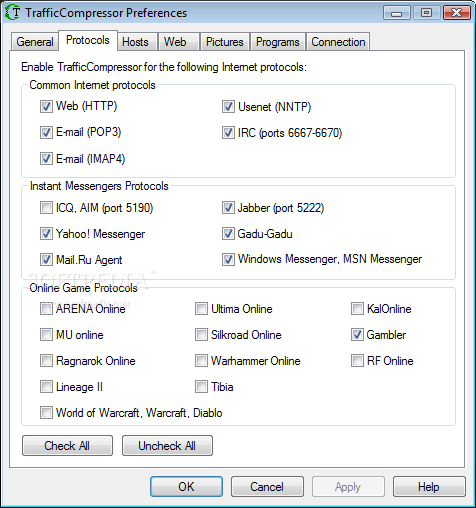Open the Pictures tab
Screen dimensions: 476x508
[x=225, y=42]
